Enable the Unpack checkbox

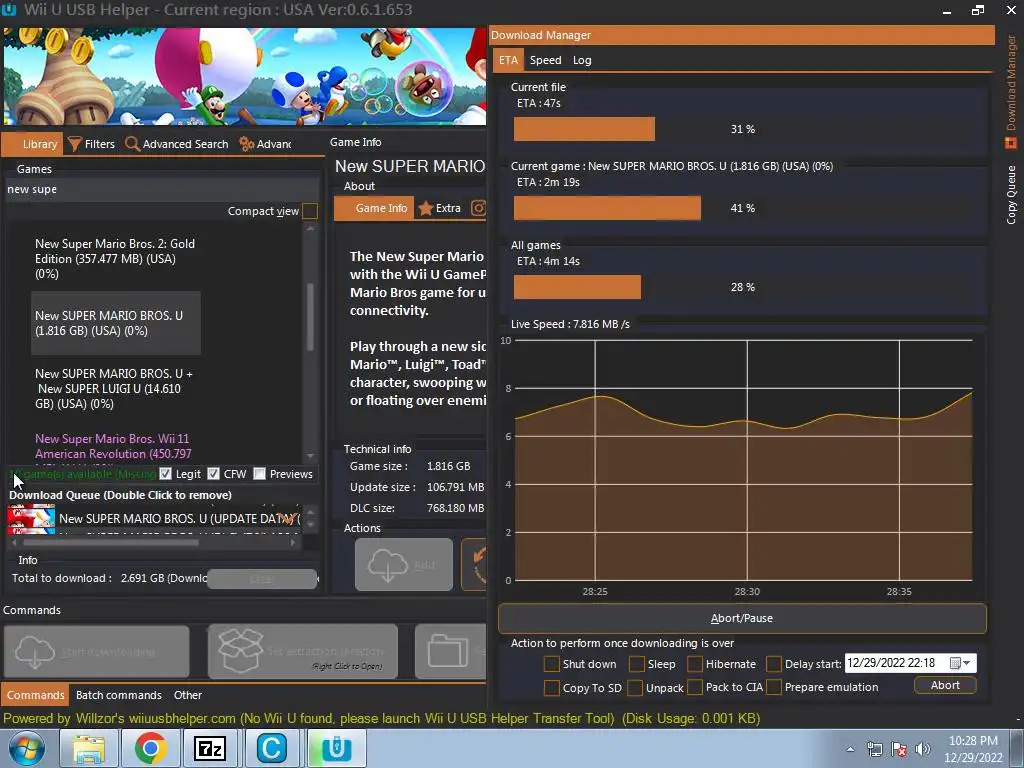click(x=634, y=687)
